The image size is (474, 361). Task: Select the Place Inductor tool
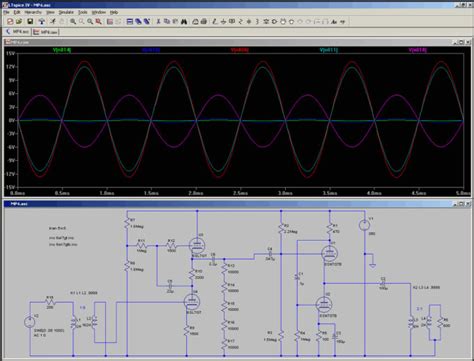point(257,22)
